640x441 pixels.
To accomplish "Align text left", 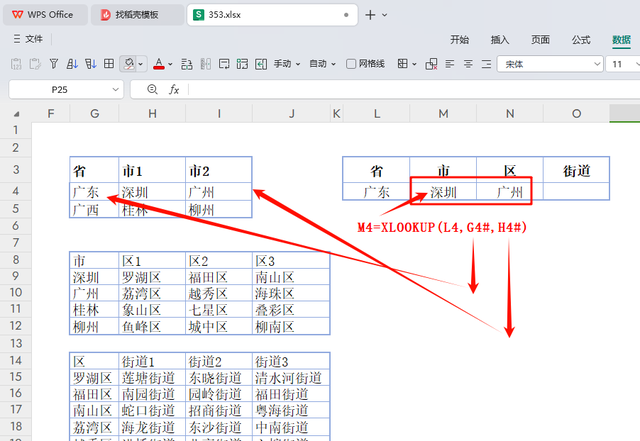I will click(450, 64).
